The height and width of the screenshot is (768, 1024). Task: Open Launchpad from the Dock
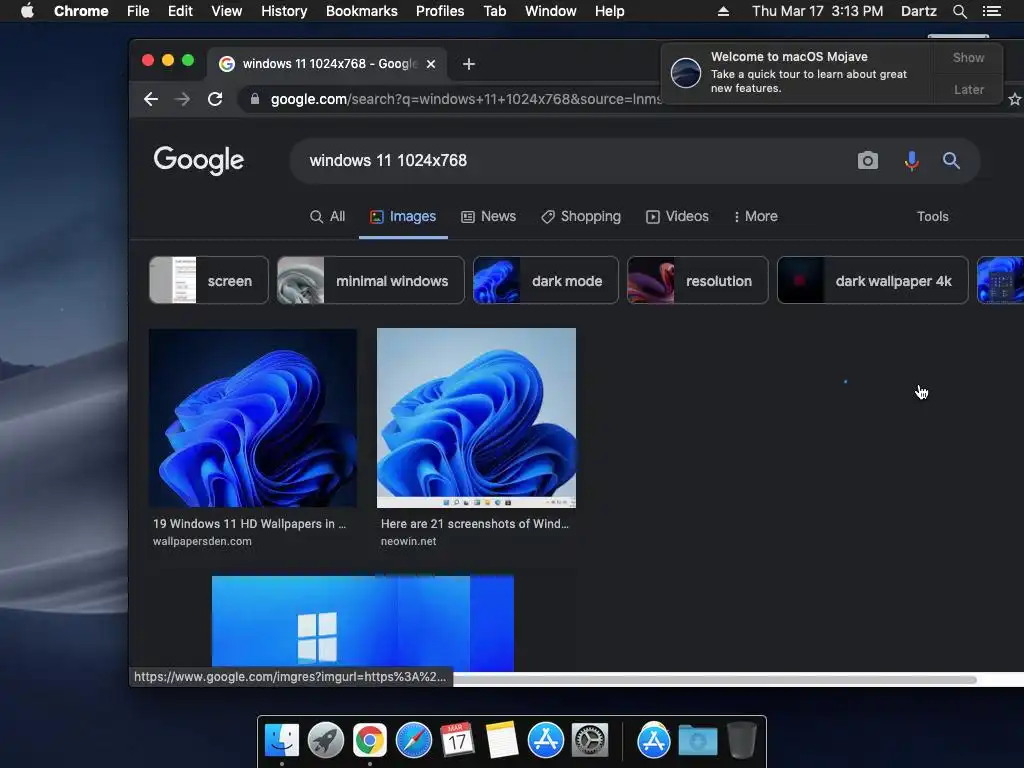pyautogui.click(x=326, y=740)
